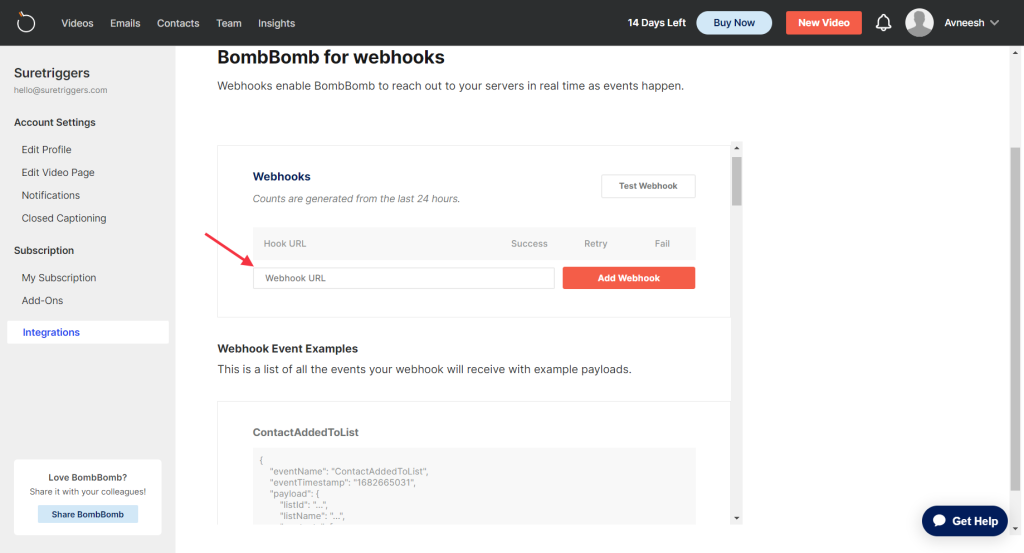The height and width of the screenshot is (553, 1024).
Task: Open the notifications bell
Action: click(883, 23)
